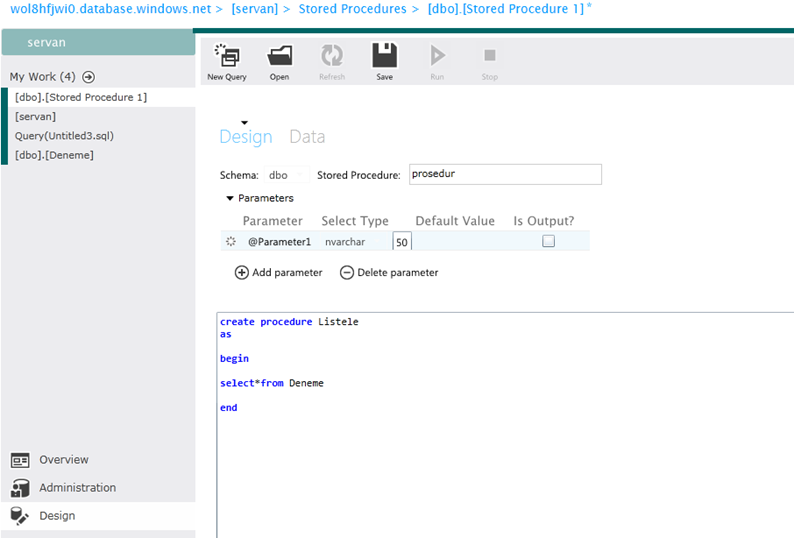Click the Administration icon in the sidebar
Viewport: 794px width, 538px height.
coord(20,488)
